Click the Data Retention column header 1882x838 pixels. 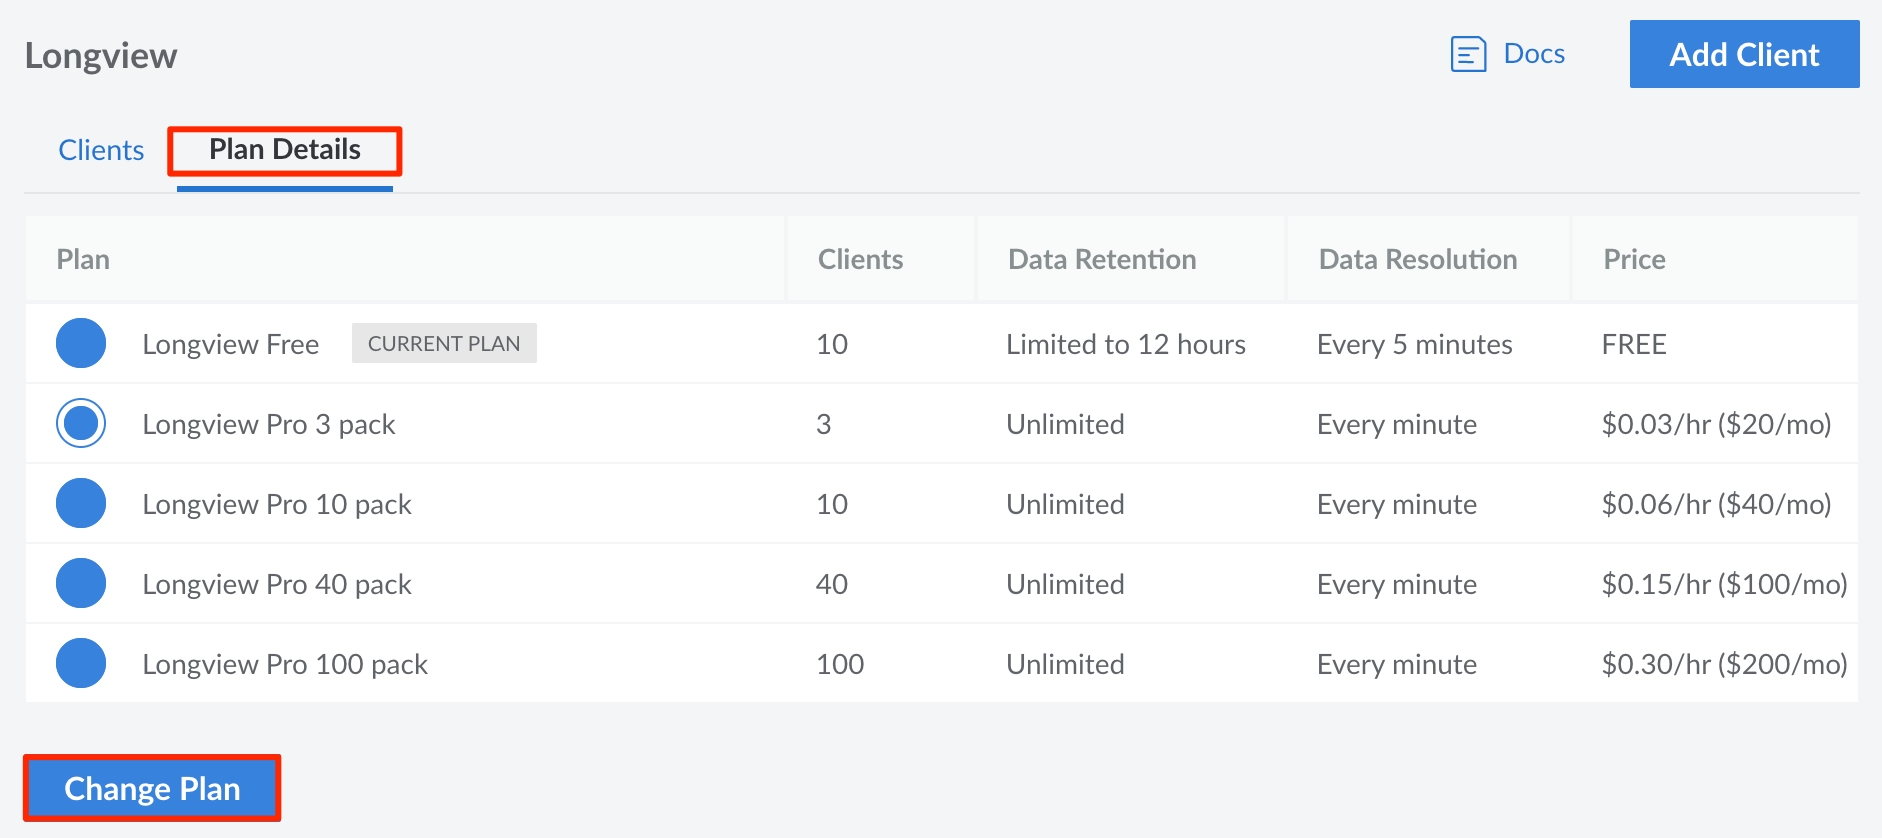tap(1102, 260)
